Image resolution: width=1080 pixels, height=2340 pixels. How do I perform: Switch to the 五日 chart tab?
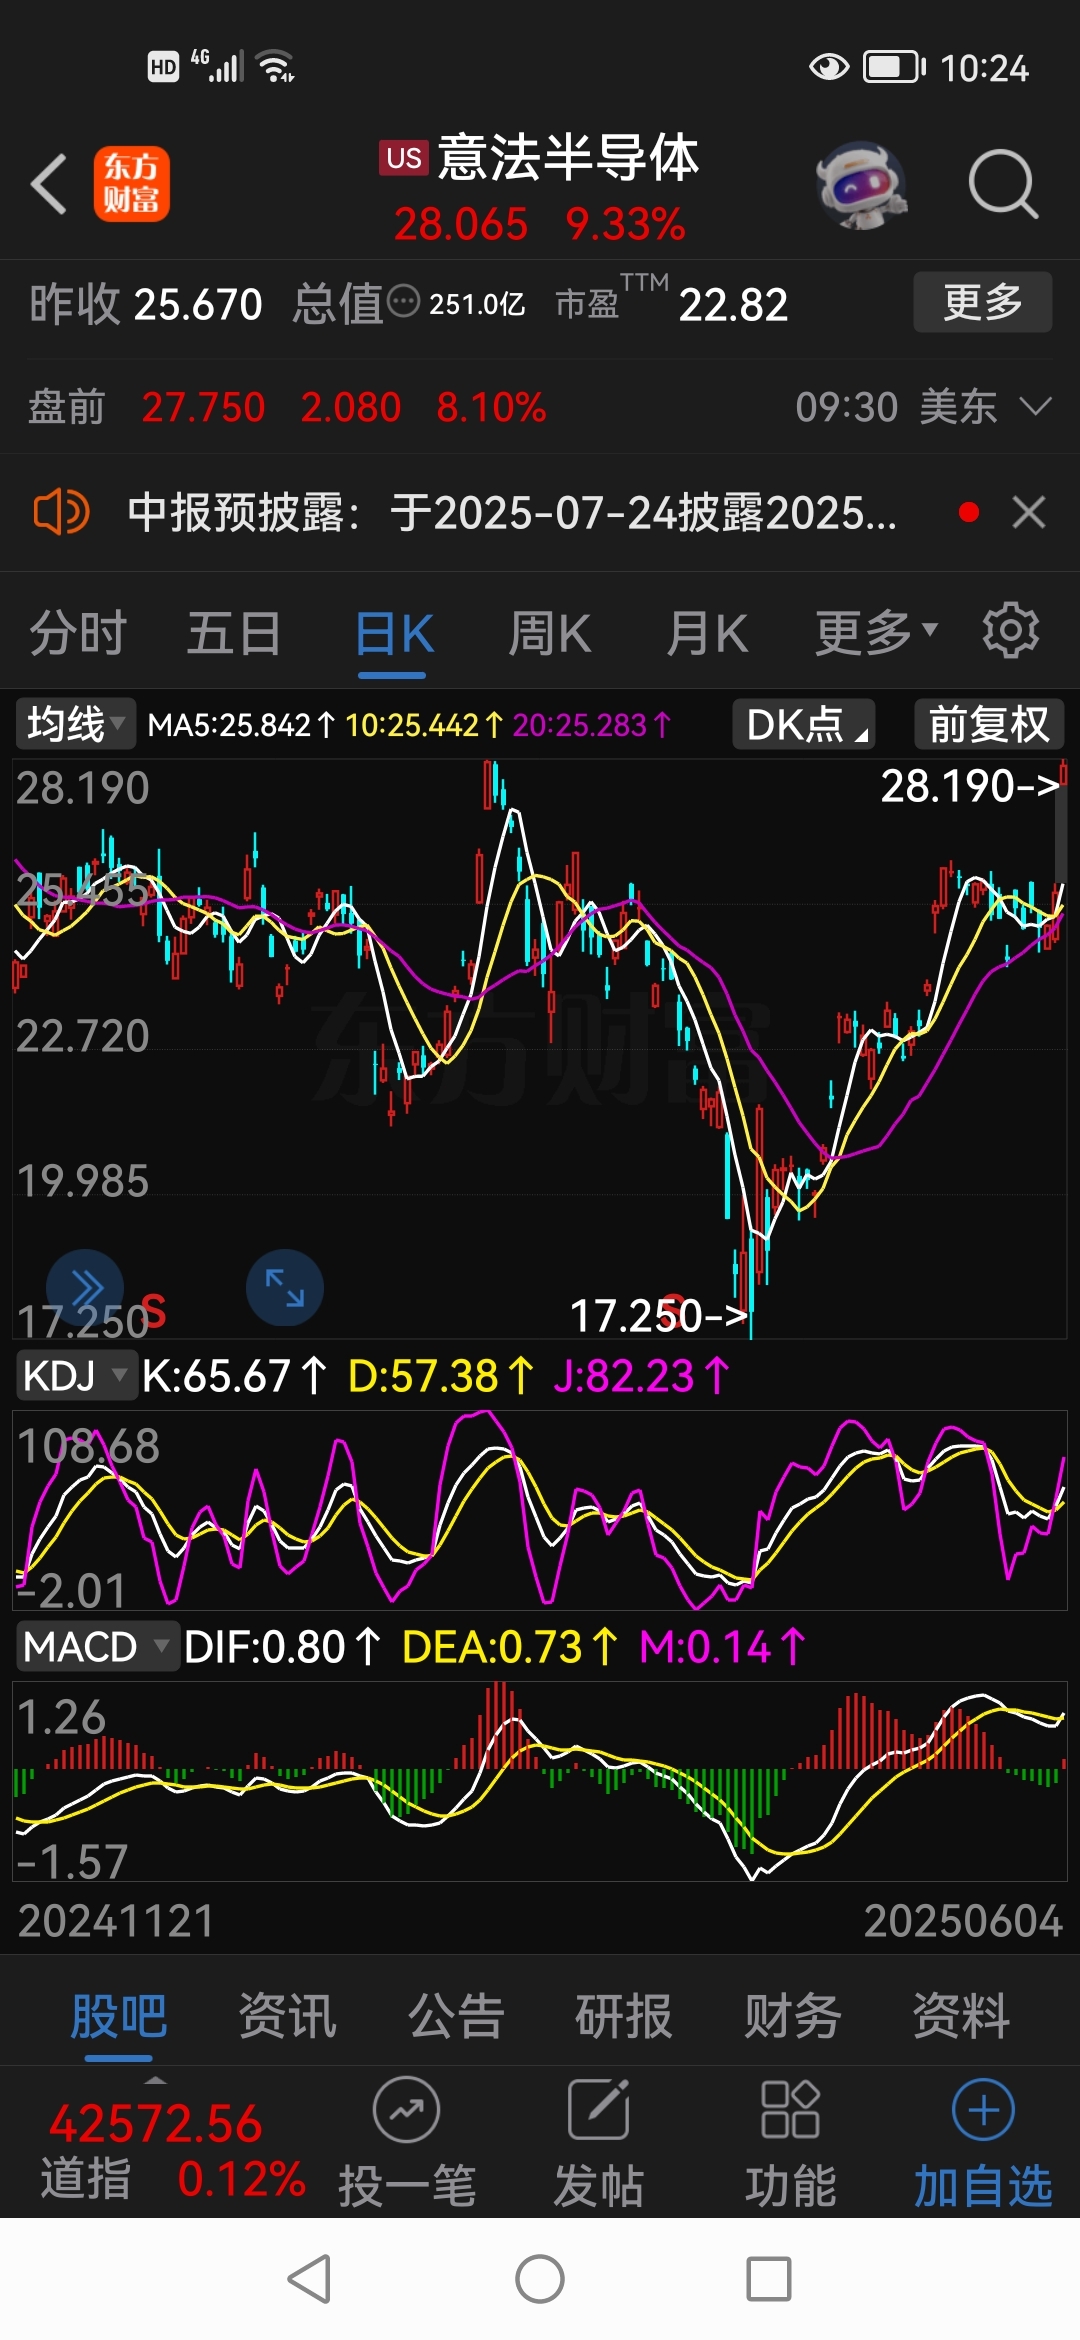[234, 633]
